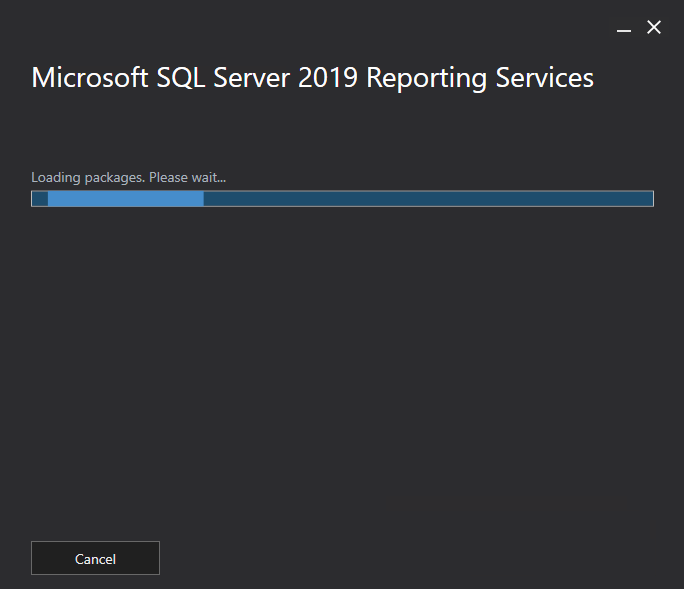Click the unfilled dark portion of progress bar
Viewport: 684px width, 589px height.
pos(428,199)
